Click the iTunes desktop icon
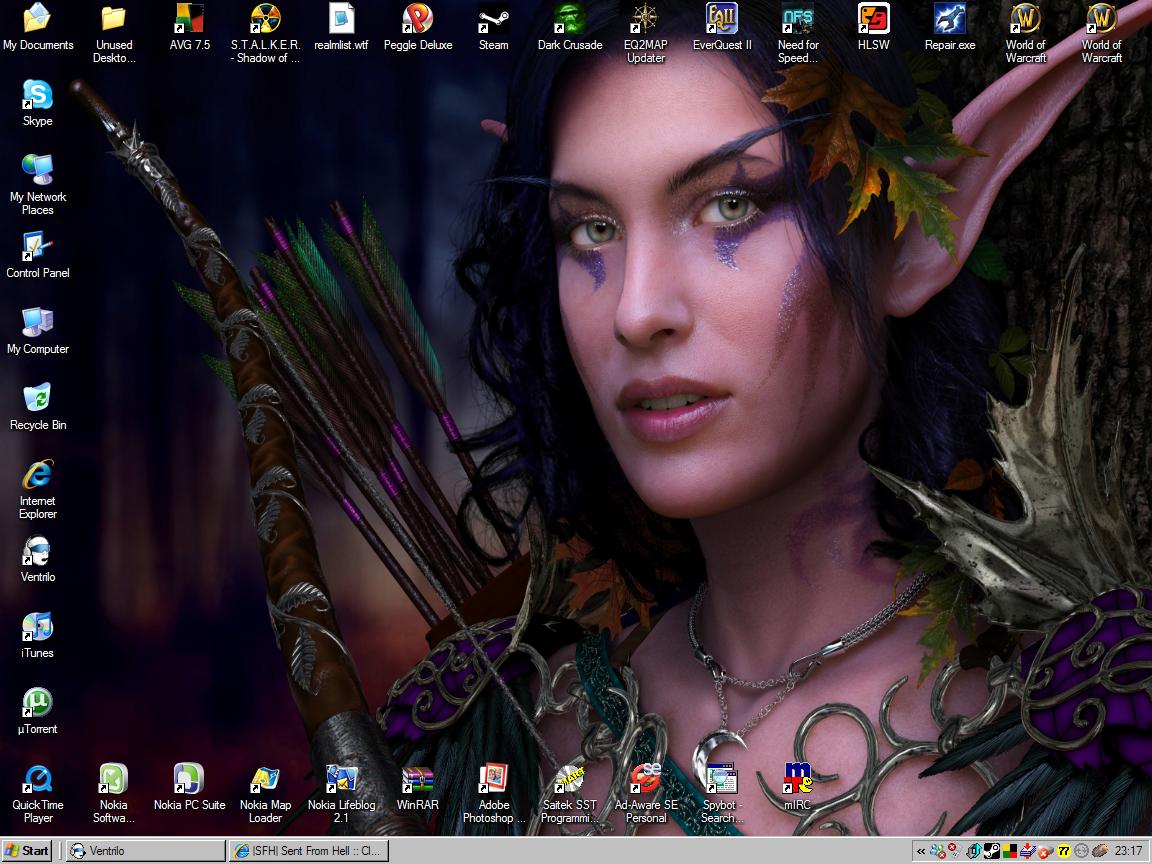Screen dimensions: 1152x864 click(x=37, y=635)
